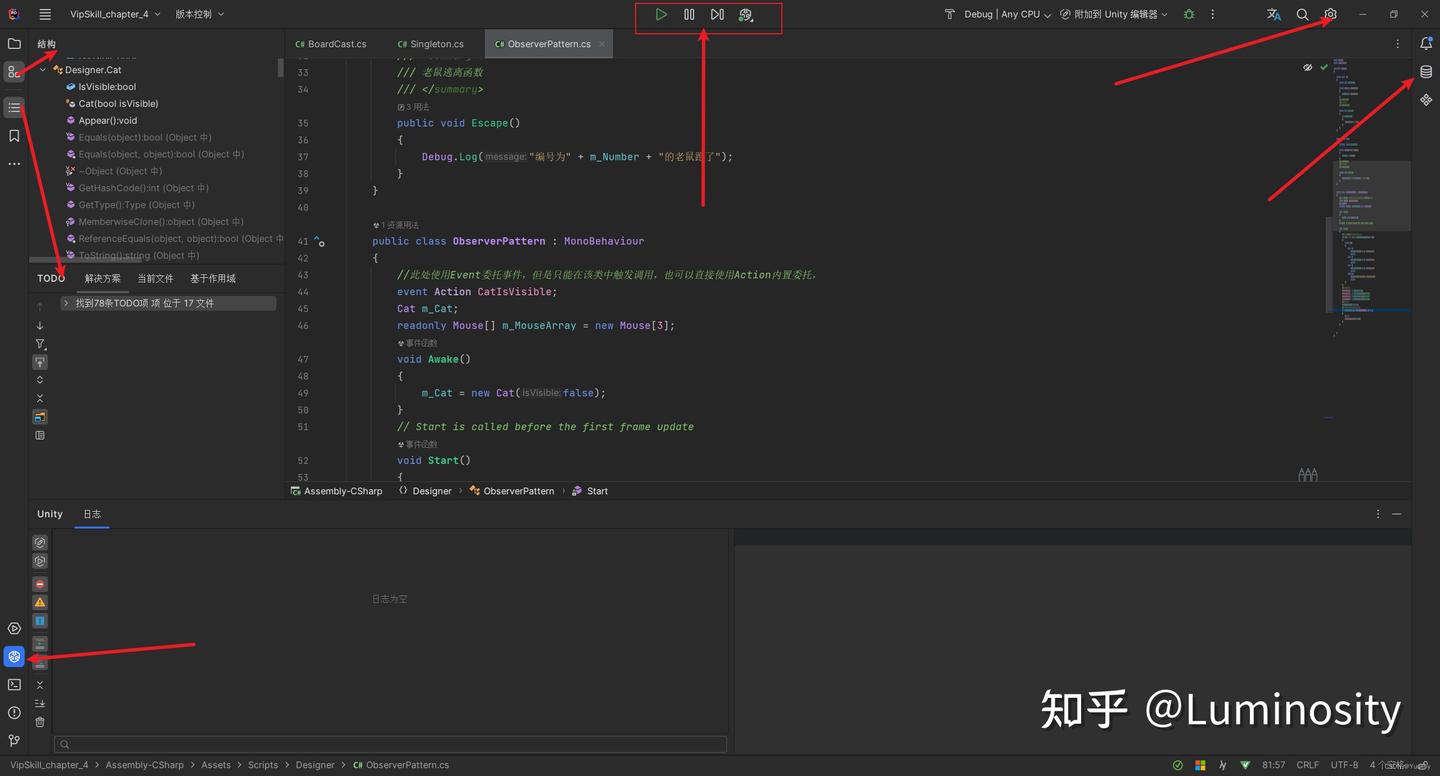Switch to the 解决方案 tab in TODO panel

click(x=102, y=278)
